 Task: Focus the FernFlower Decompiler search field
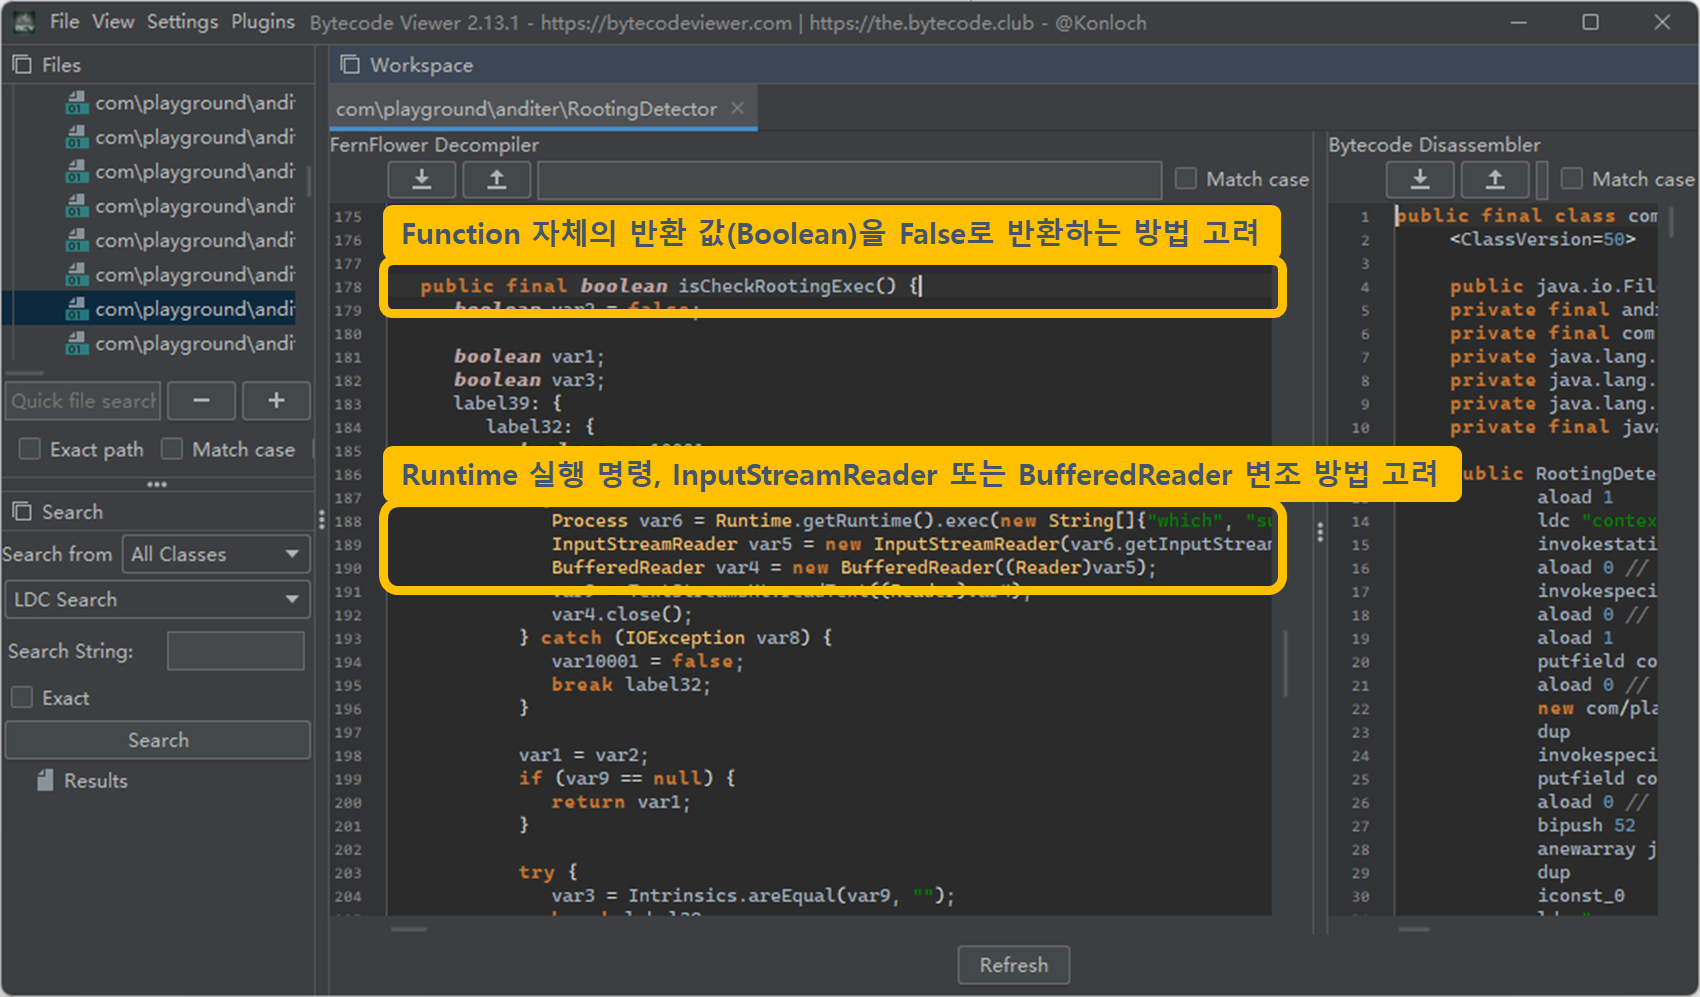pos(850,180)
